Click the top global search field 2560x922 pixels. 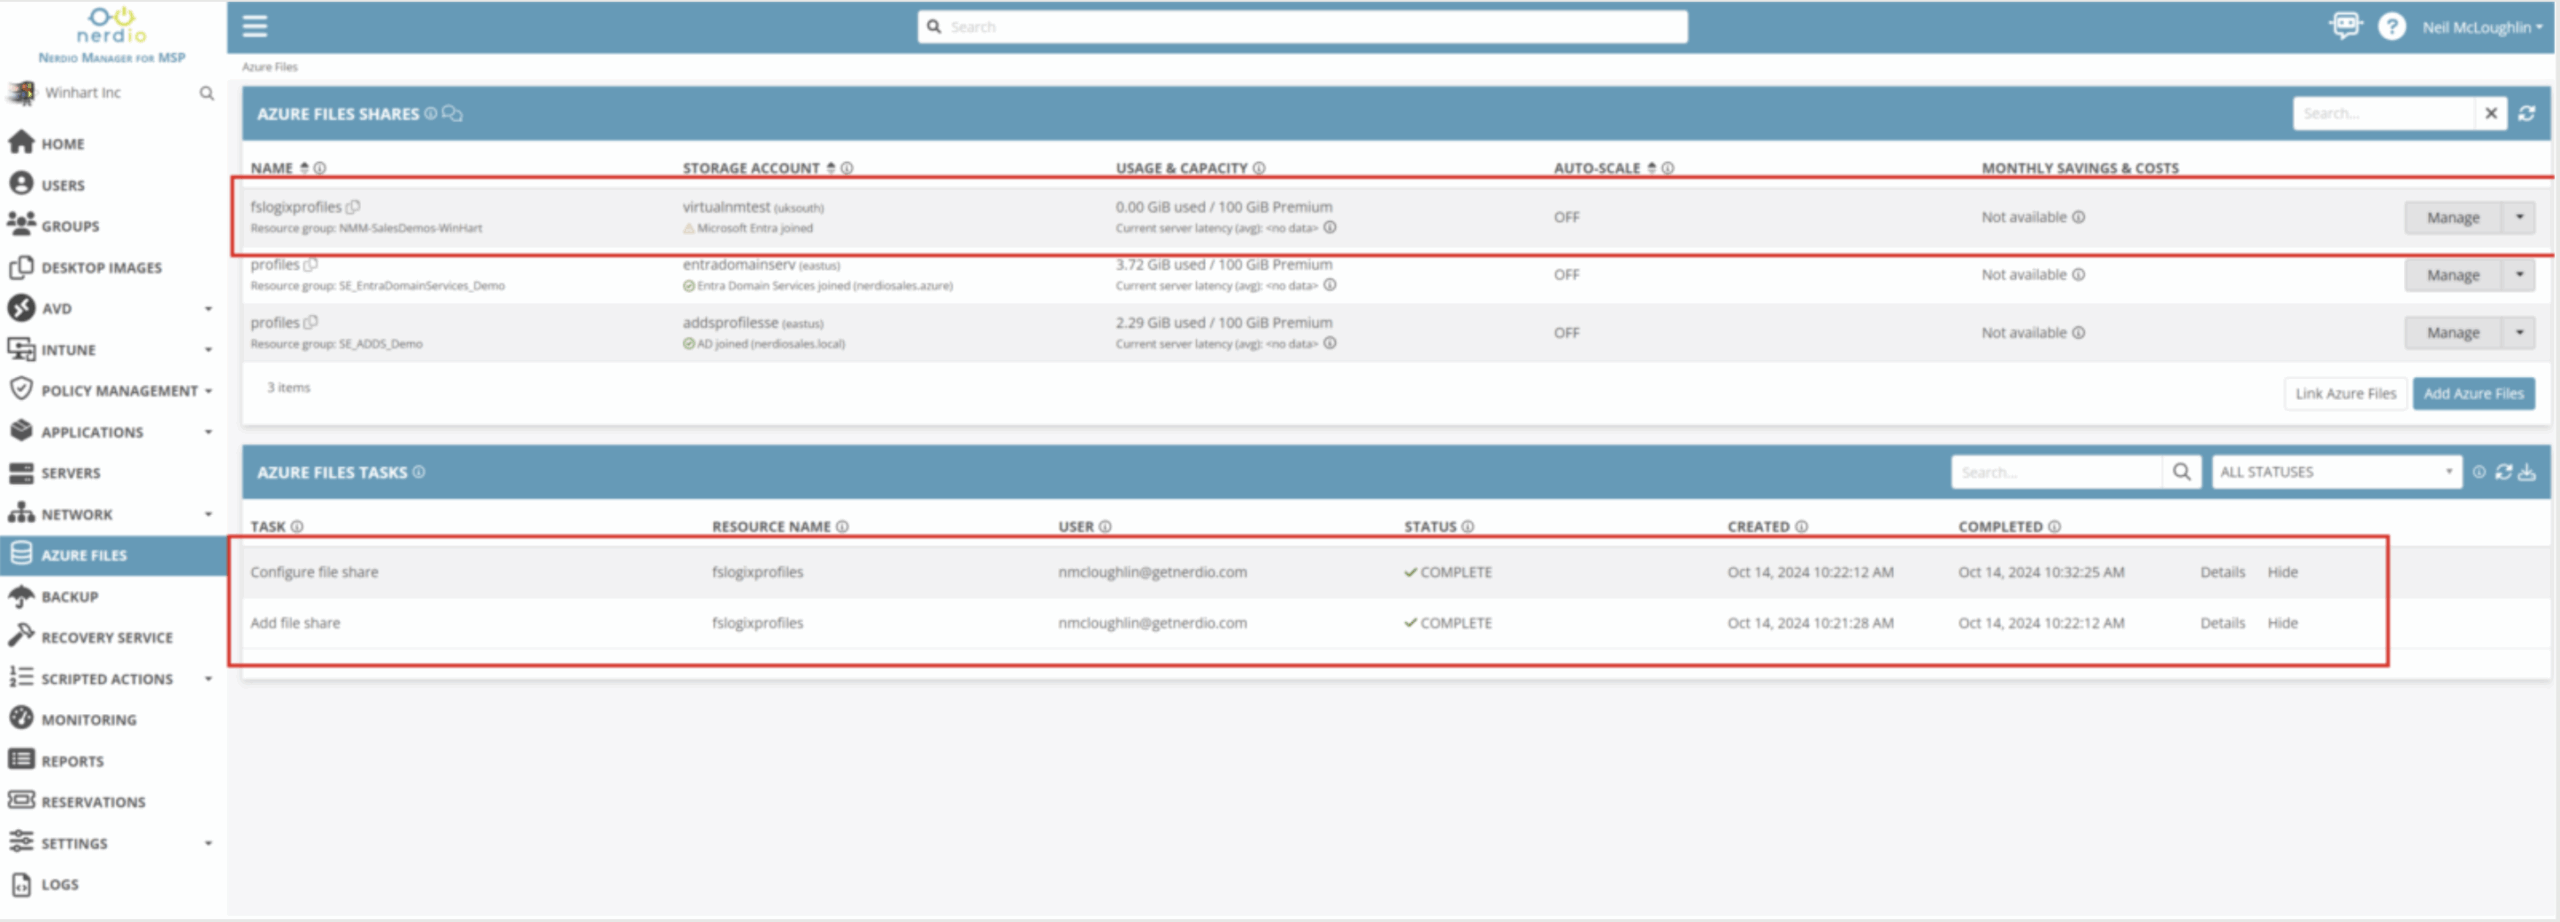pyautogui.click(x=1302, y=27)
